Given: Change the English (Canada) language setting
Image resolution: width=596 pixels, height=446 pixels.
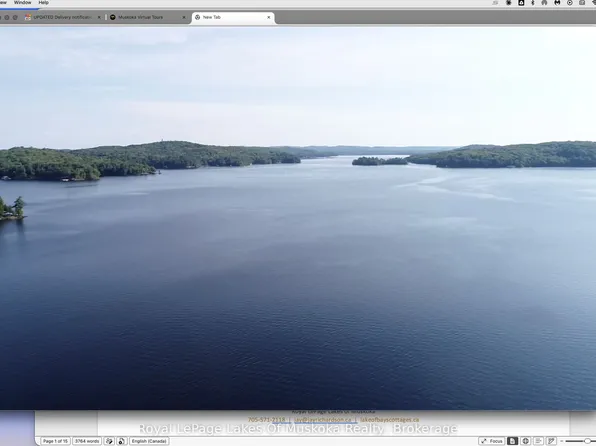Looking at the screenshot, I should (x=149, y=441).
